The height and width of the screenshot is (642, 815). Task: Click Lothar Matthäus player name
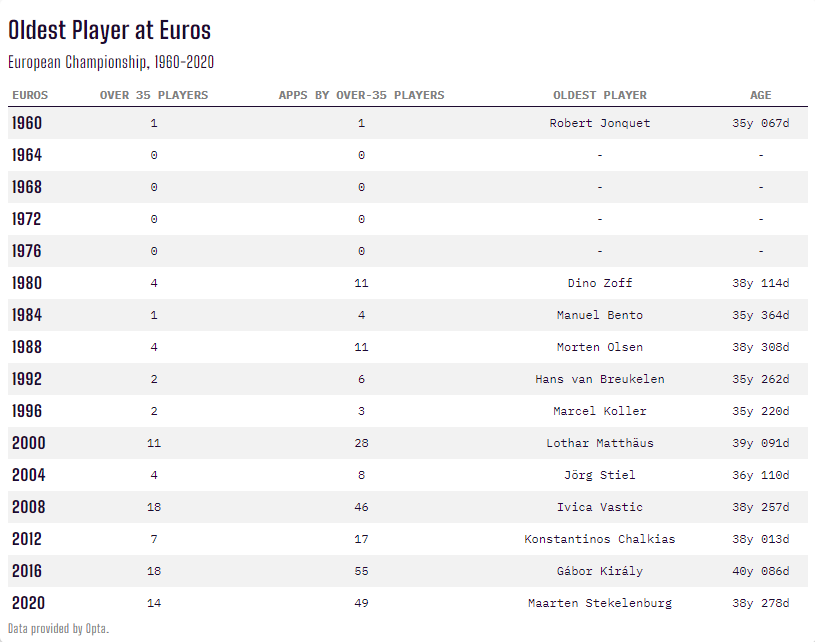600,443
